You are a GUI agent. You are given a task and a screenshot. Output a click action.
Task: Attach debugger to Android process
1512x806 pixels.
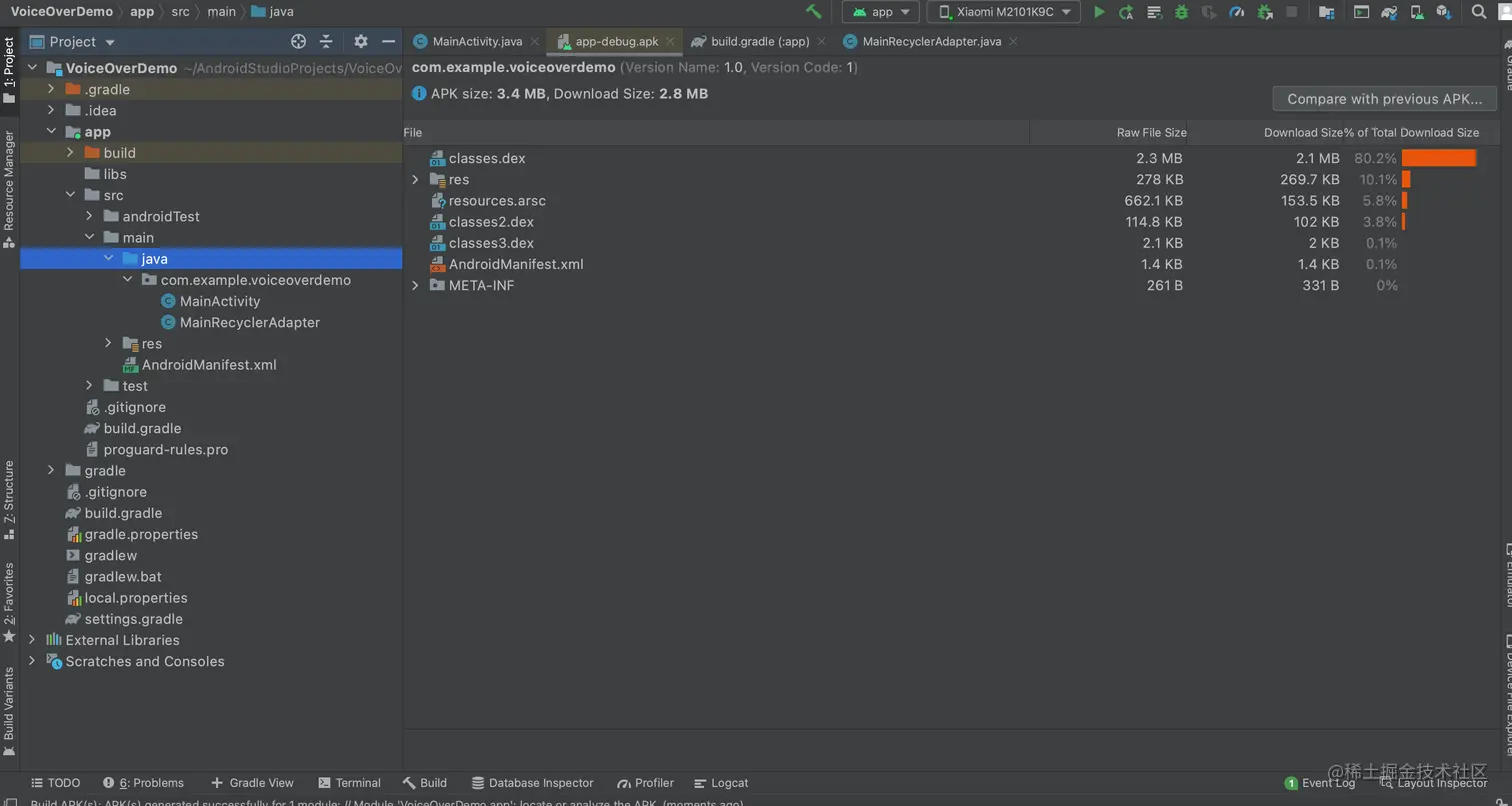pyautogui.click(x=1265, y=12)
